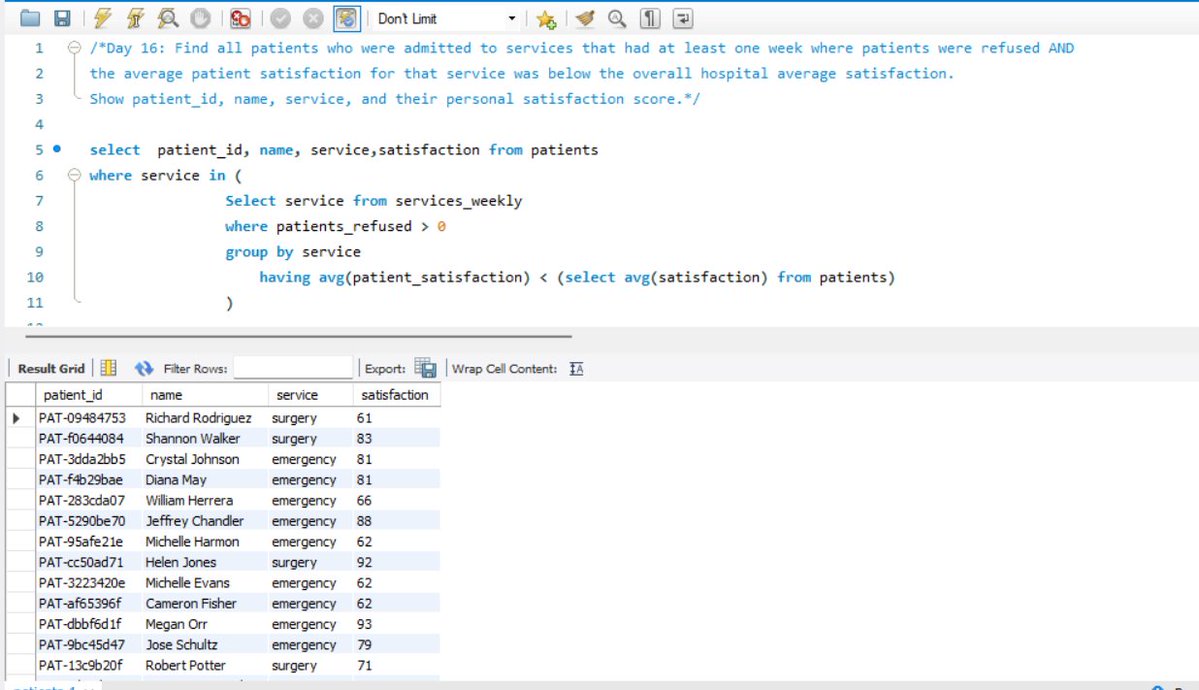Collapse the comment block on line 1

point(74,47)
